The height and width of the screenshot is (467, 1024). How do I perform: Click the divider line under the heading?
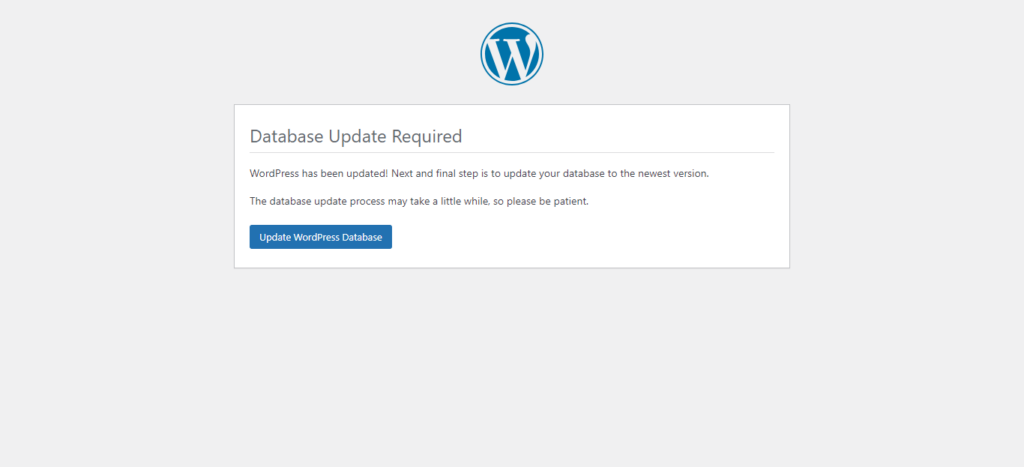pos(511,153)
